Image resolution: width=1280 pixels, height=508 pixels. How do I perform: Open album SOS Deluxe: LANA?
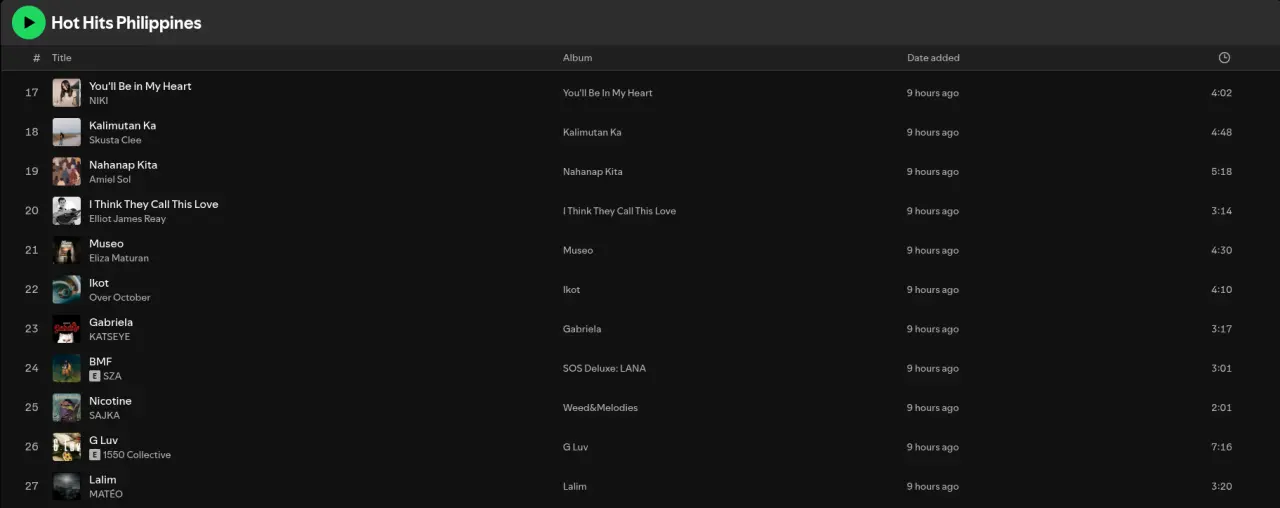[x=604, y=368]
